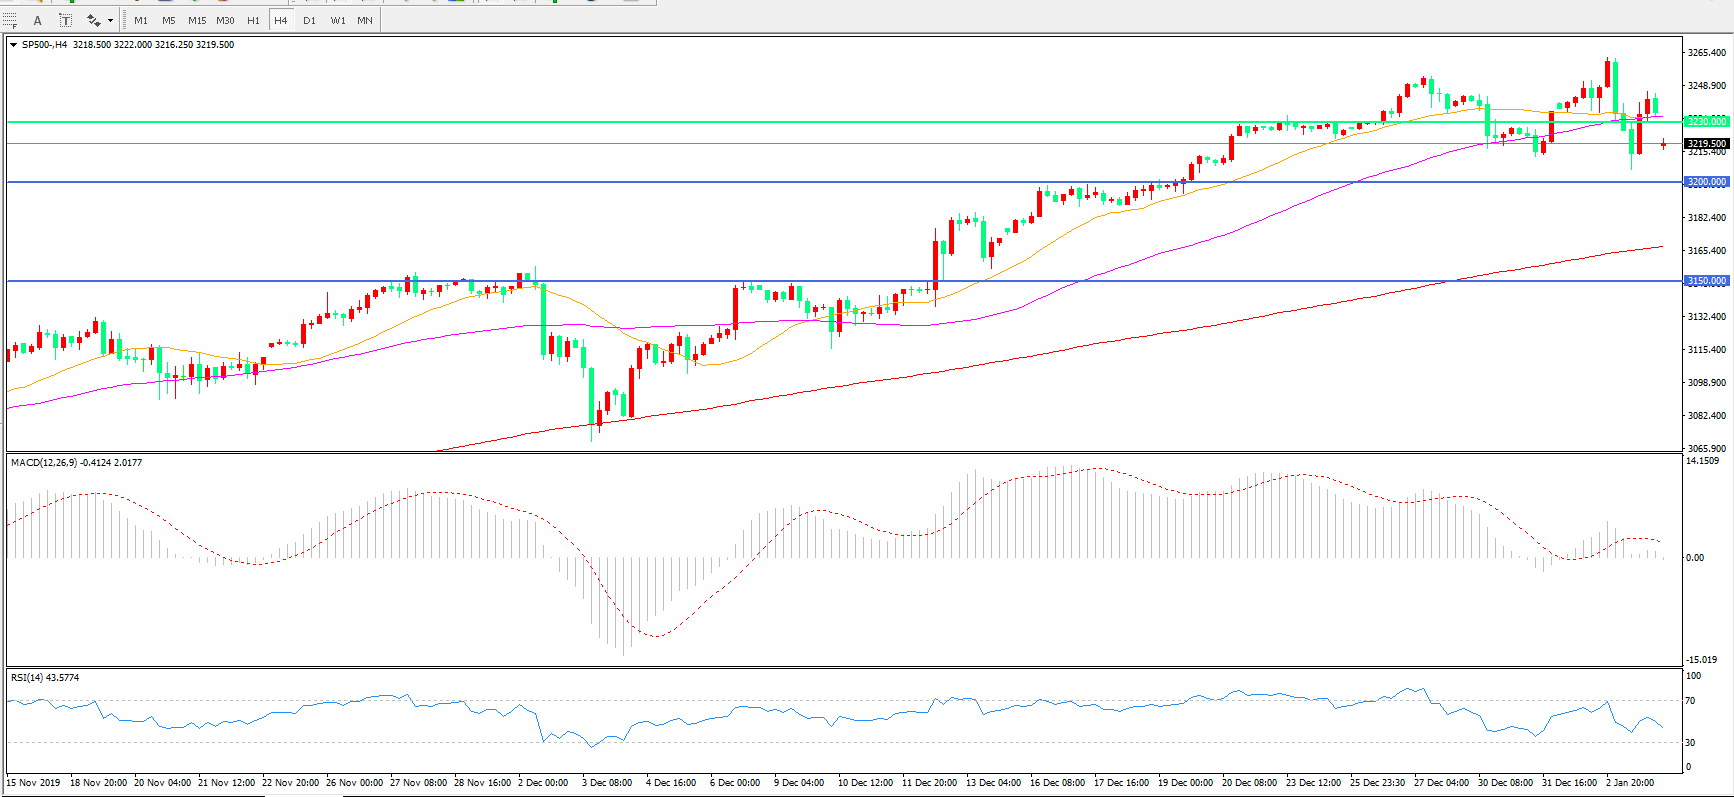
Task: Click the green 3230.000 price level label
Action: 1706,121
